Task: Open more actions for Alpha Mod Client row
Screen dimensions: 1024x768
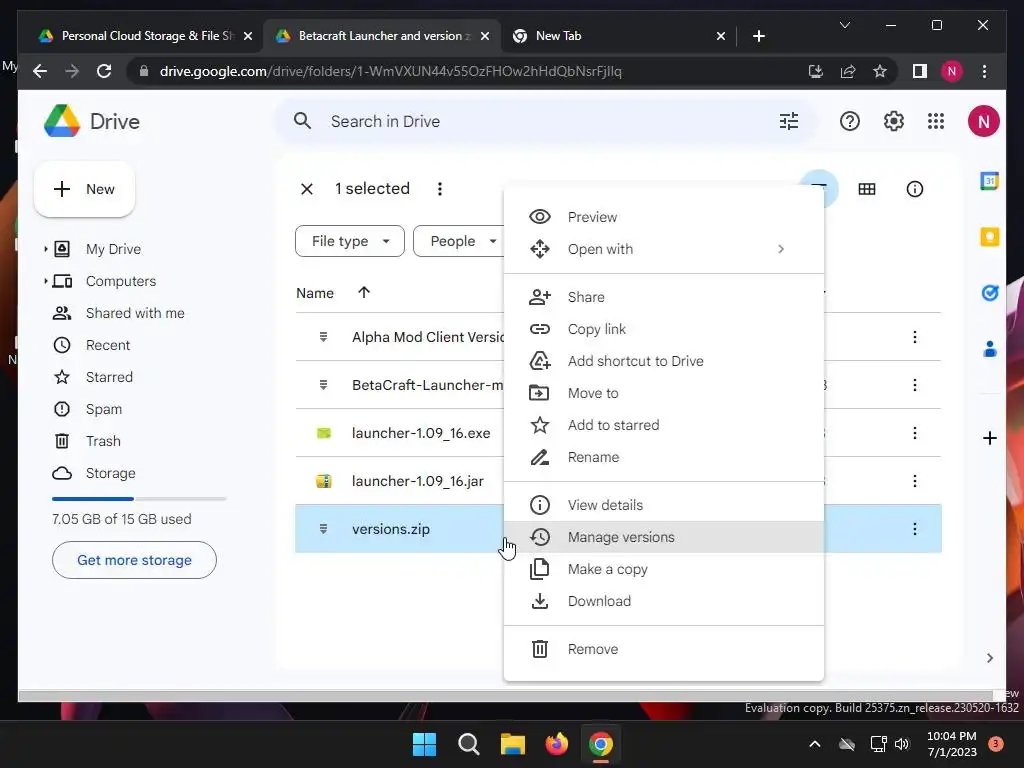Action: pyautogui.click(x=914, y=337)
